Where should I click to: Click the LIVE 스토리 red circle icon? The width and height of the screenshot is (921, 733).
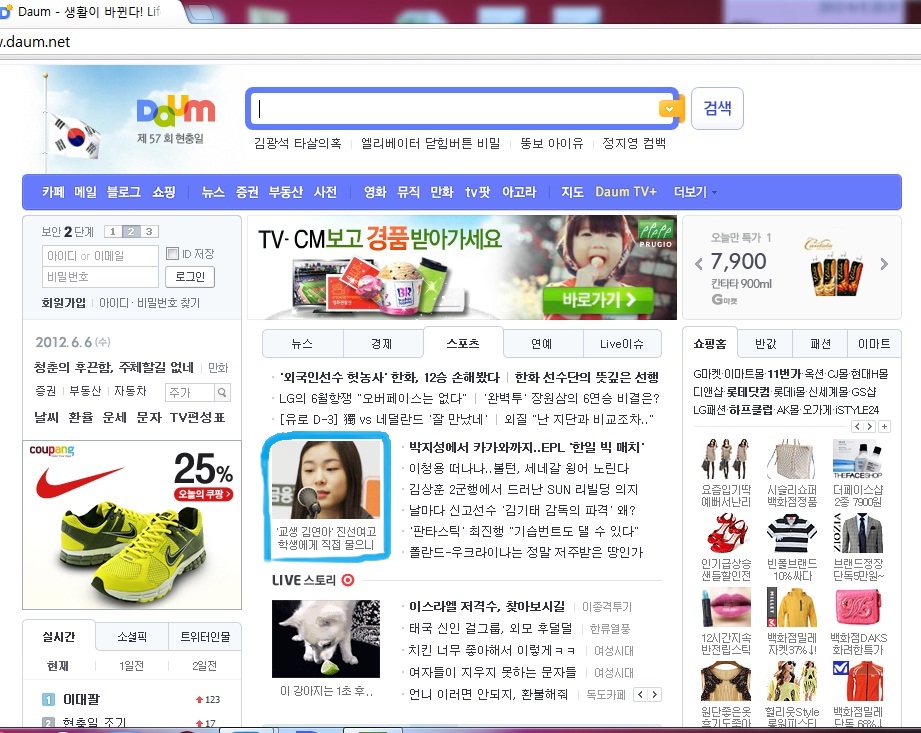coord(348,580)
